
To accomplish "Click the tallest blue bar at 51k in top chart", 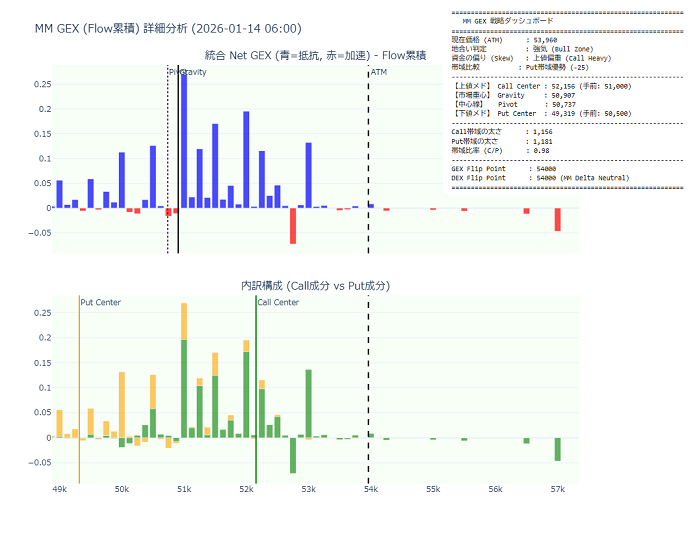I will (x=184, y=140).
